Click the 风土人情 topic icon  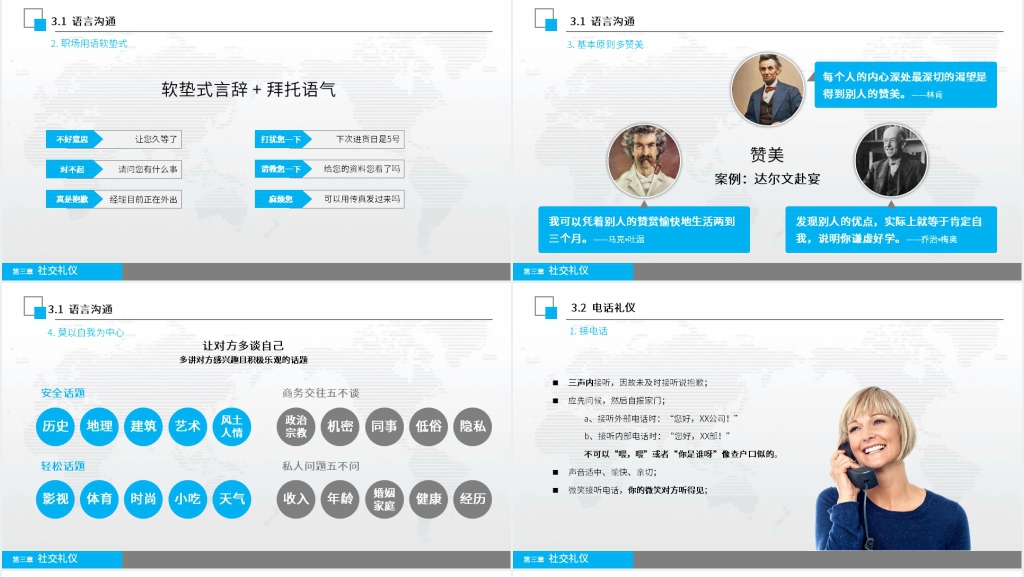(x=231, y=427)
